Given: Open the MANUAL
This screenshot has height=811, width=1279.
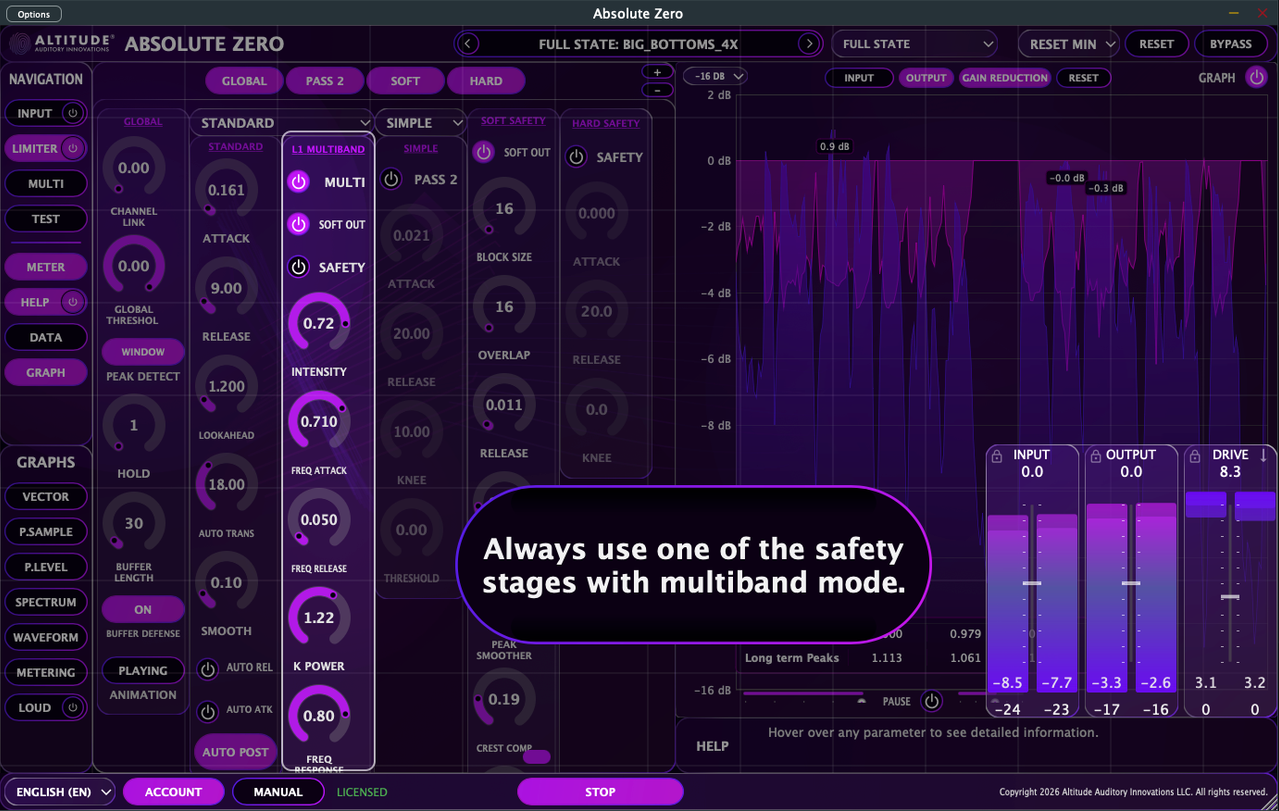Looking at the screenshot, I should point(278,792).
